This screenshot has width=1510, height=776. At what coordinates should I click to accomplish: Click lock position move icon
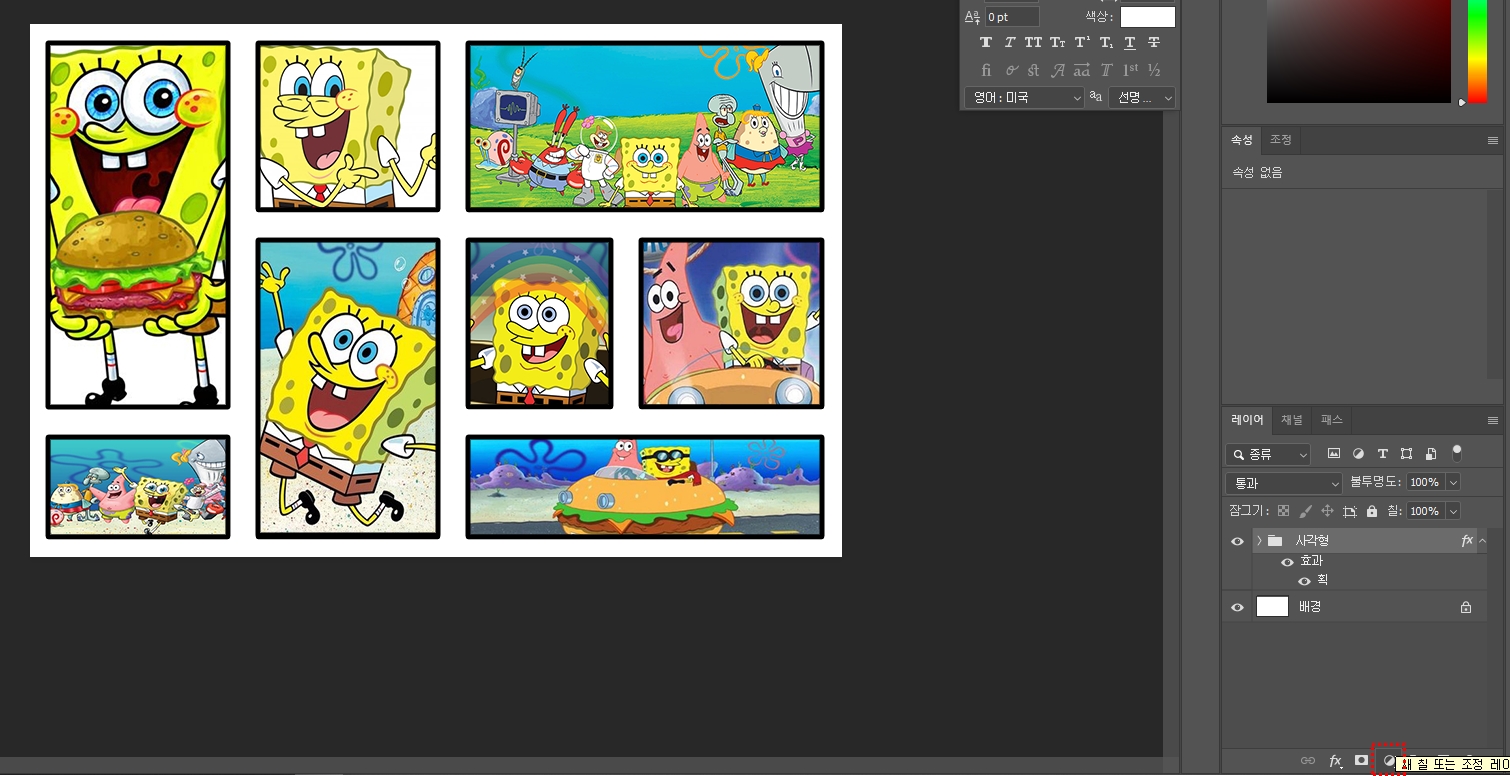[1327, 511]
